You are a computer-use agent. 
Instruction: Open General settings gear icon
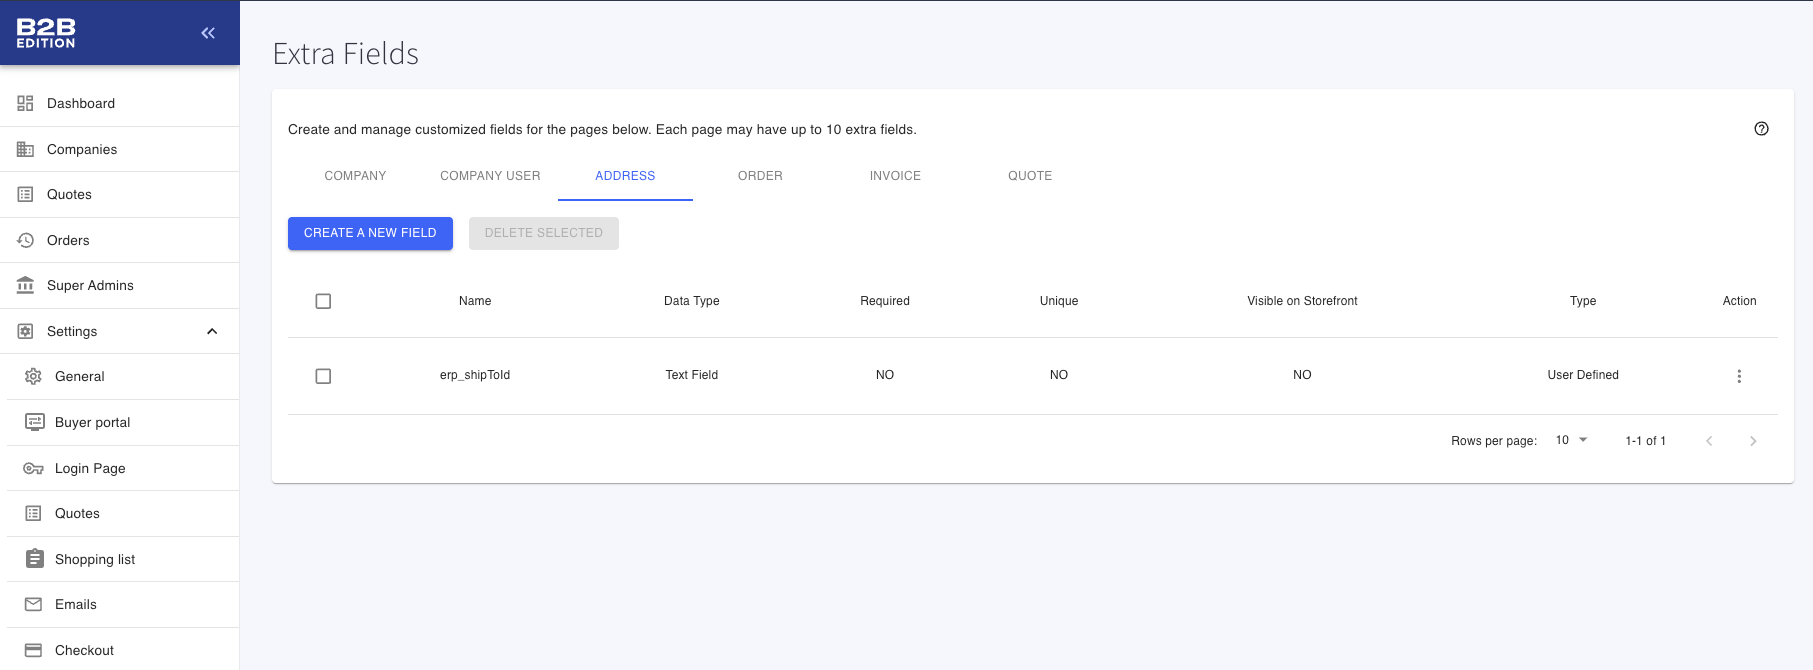34,376
